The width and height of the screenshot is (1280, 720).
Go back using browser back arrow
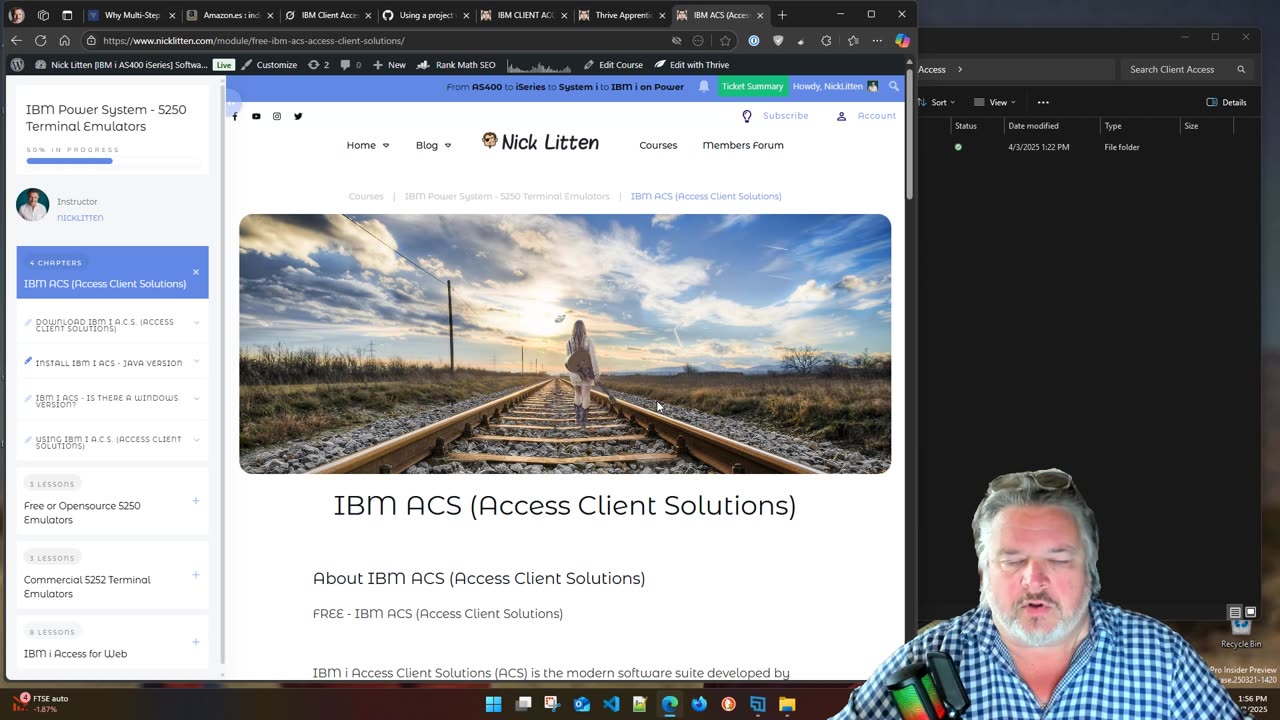(x=16, y=40)
